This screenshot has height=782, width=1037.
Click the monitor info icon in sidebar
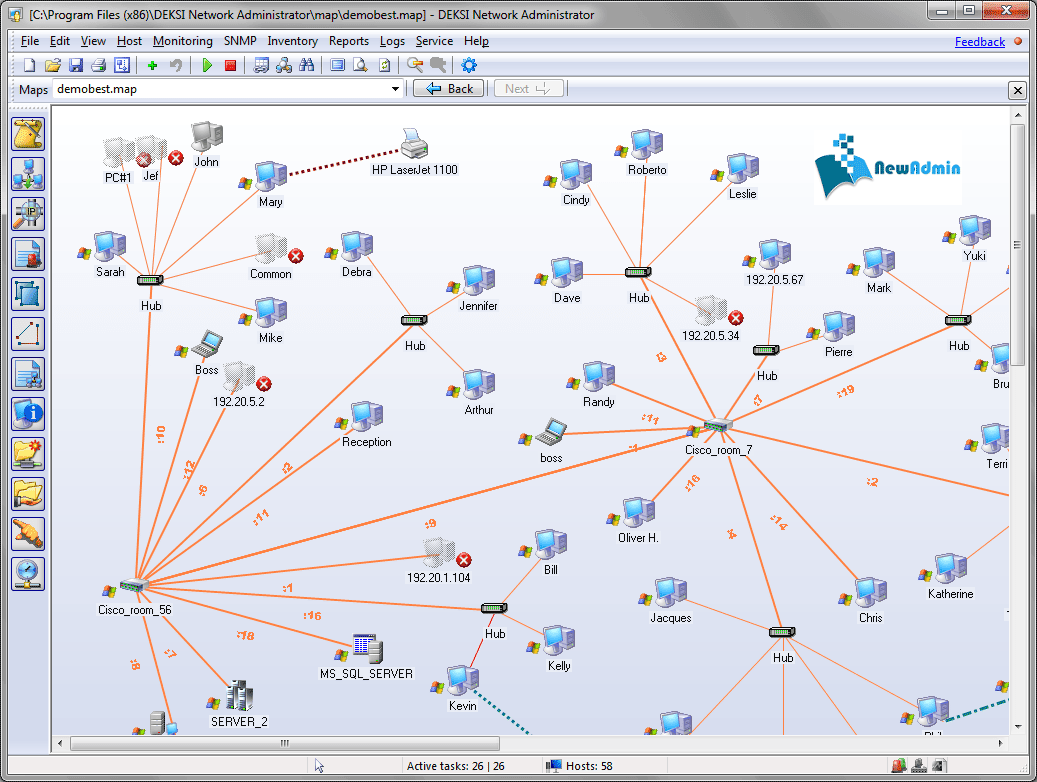coord(28,413)
